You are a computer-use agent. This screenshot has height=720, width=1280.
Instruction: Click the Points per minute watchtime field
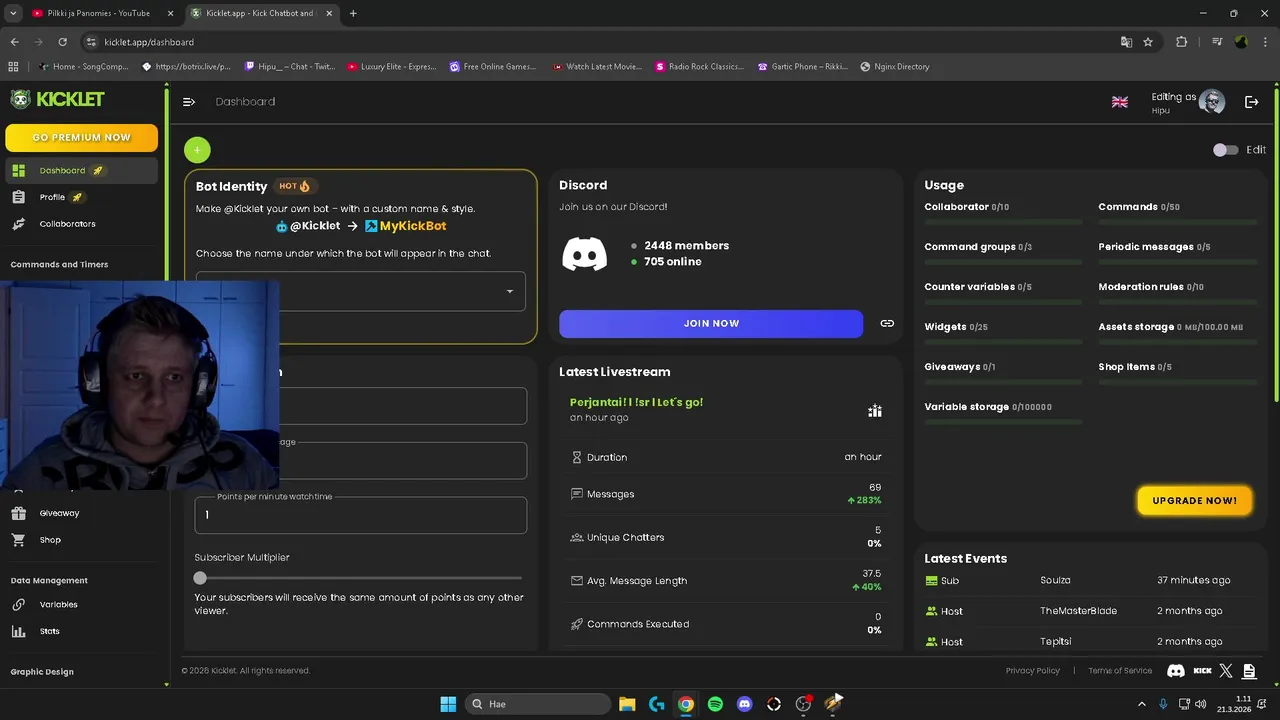tap(361, 515)
